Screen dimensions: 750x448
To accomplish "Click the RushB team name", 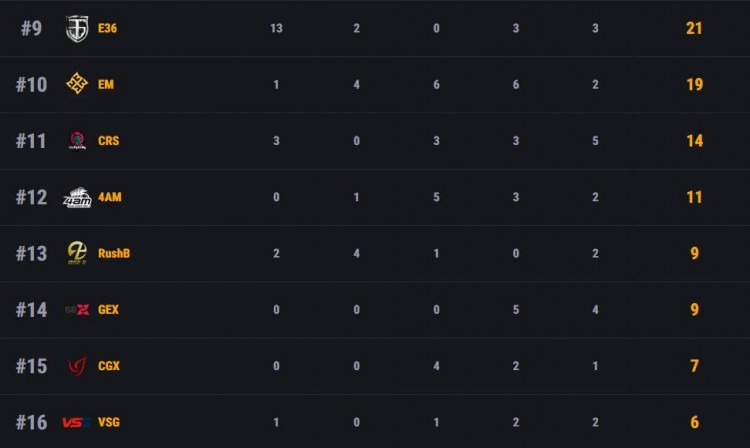I will (x=114, y=253).
